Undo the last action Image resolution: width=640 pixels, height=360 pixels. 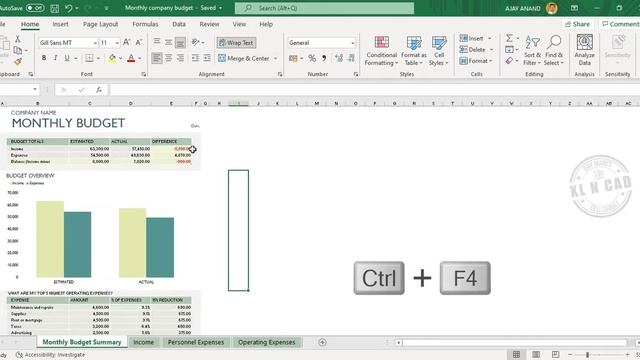[69, 8]
